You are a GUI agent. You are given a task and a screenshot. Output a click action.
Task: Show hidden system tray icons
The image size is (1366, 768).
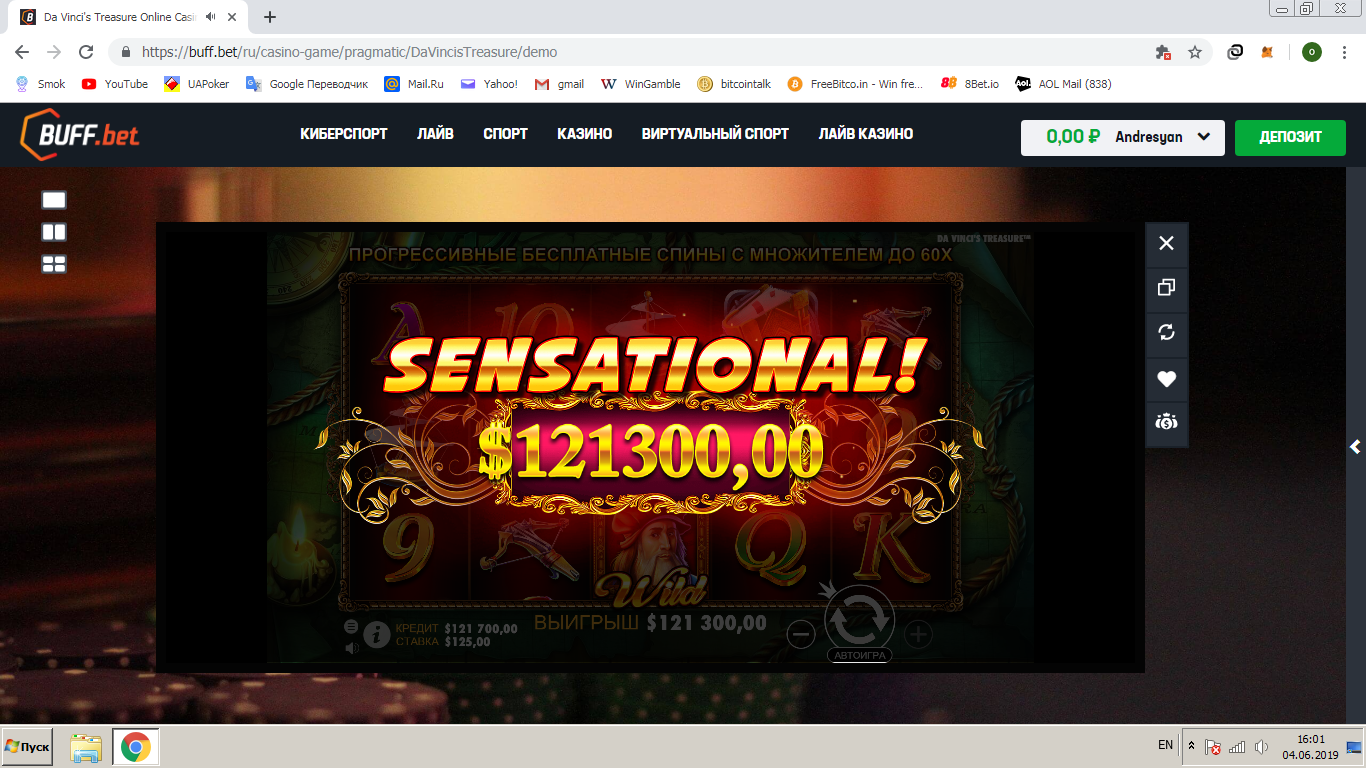point(1191,746)
